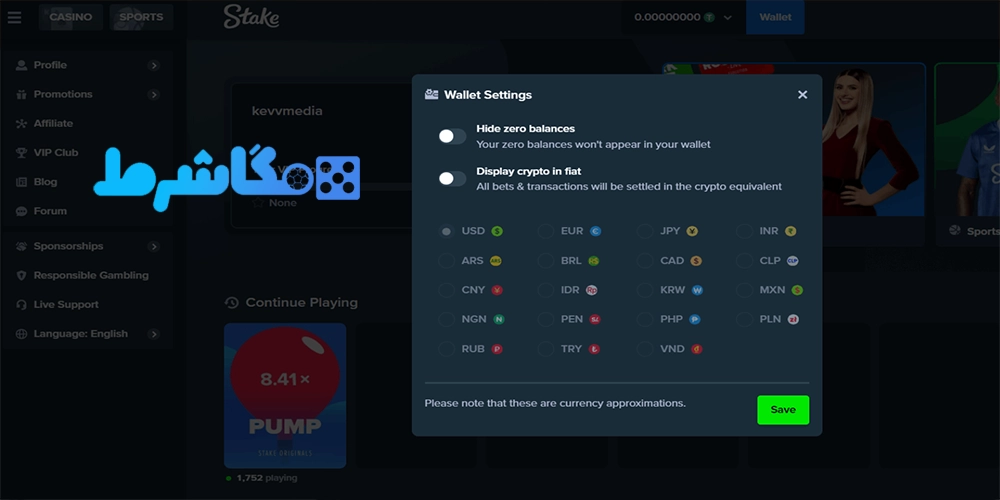This screenshot has height=500, width=1000.
Task: Click the INR rupee coin icon
Action: (791, 231)
